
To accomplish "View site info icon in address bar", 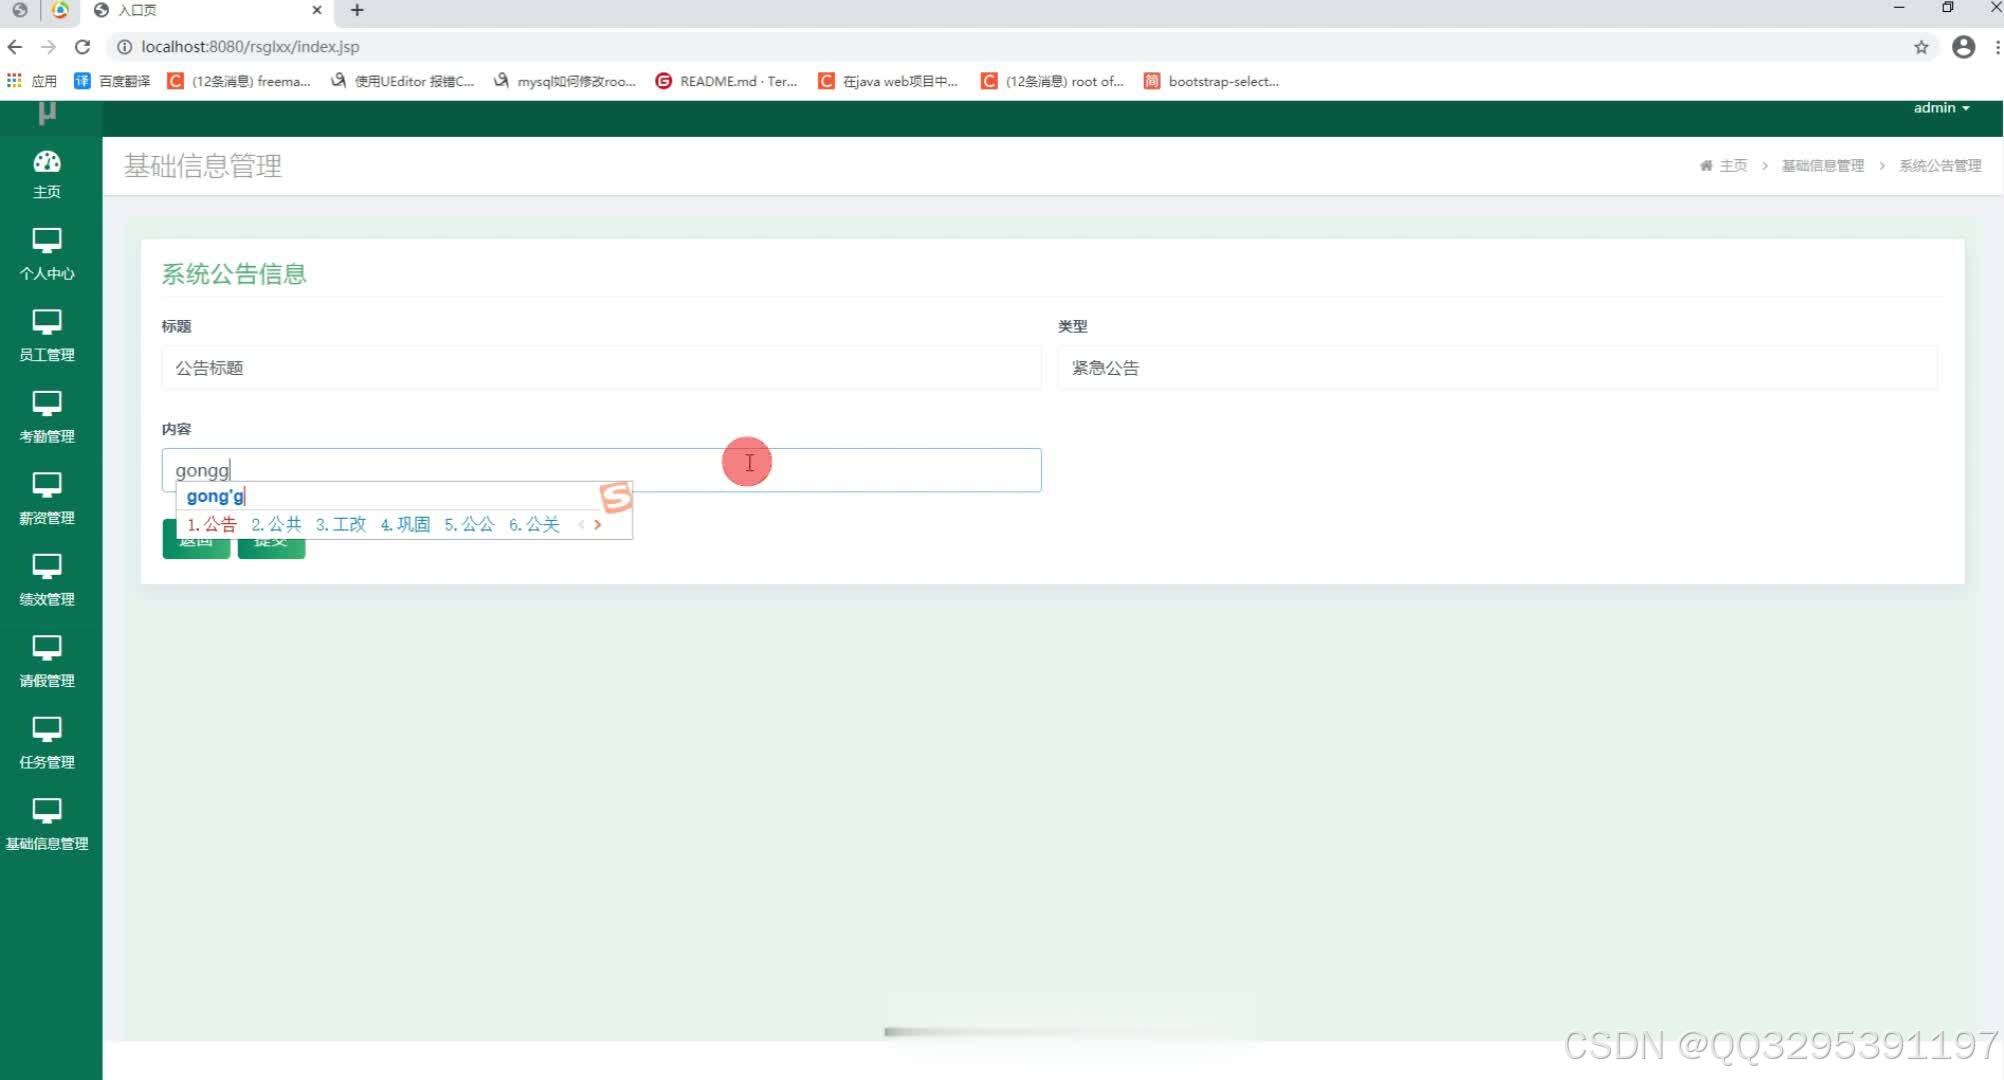I will 124,47.
